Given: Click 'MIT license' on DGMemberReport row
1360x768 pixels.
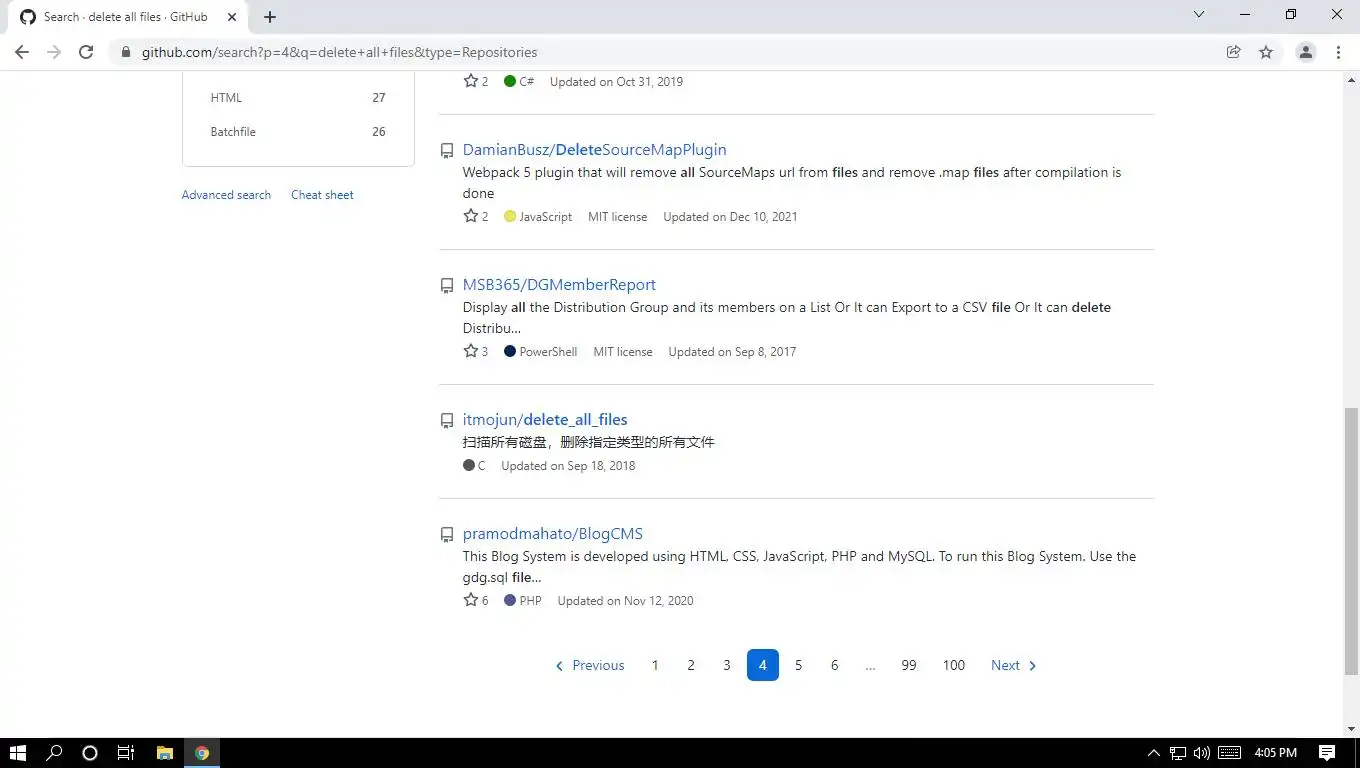Looking at the screenshot, I should [x=623, y=352].
